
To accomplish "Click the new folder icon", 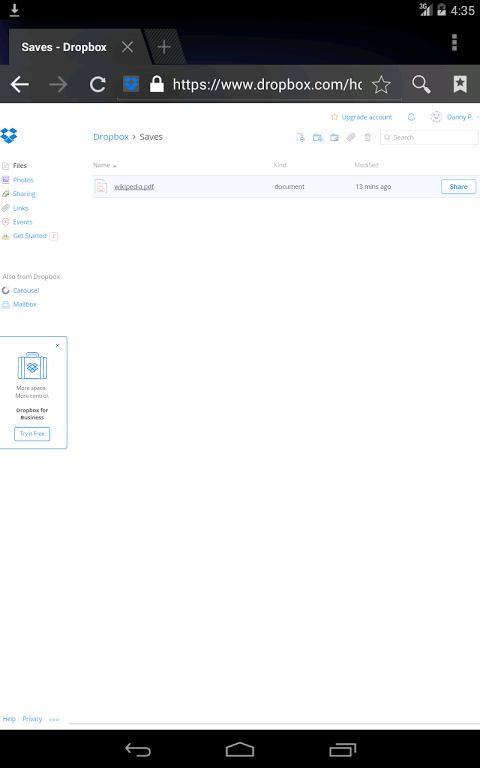I will click(317, 138).
